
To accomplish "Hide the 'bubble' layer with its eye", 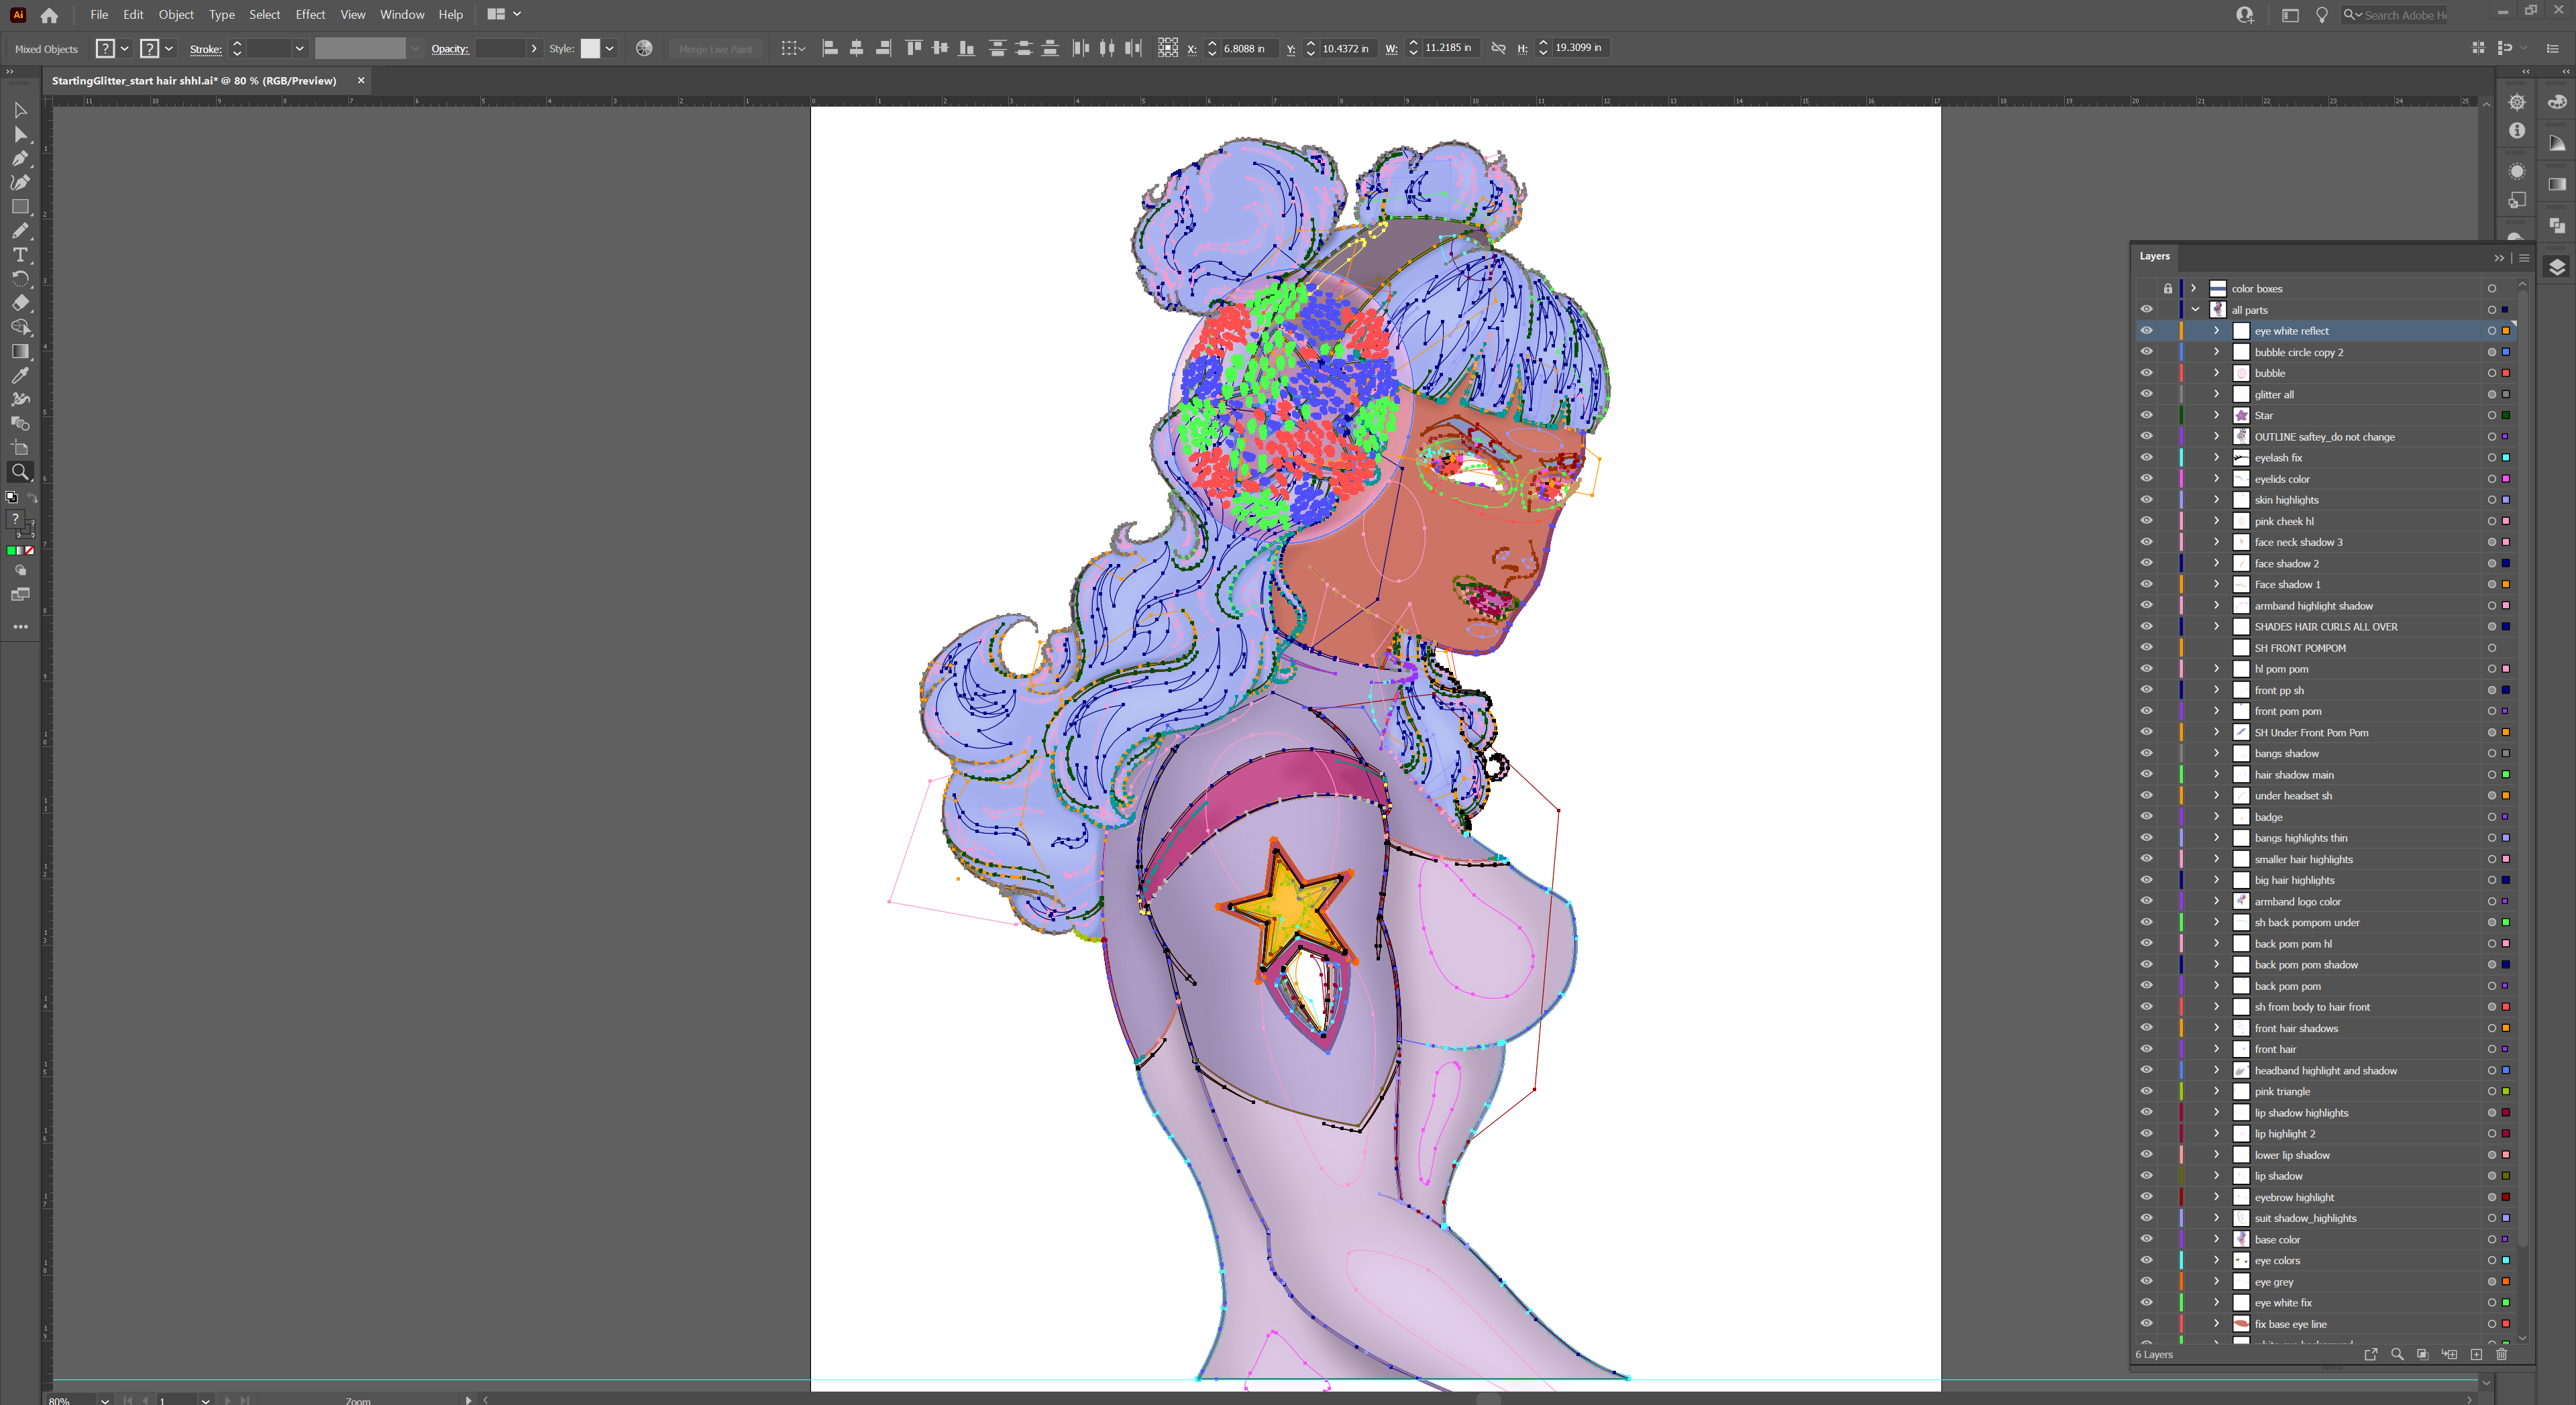I will click(x=2146, y=373).
